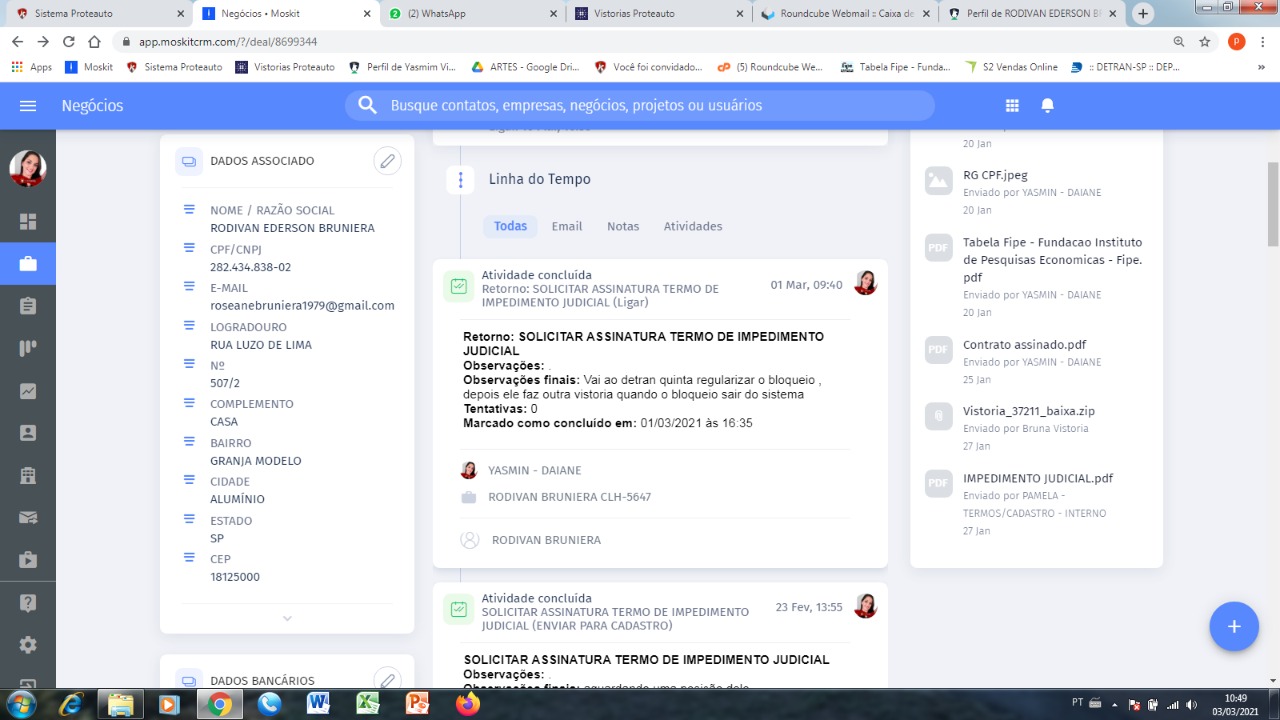Toggle the completed activity checkmark icon
The height and width of the screenshot is (720, 1280).
point(459,286)
